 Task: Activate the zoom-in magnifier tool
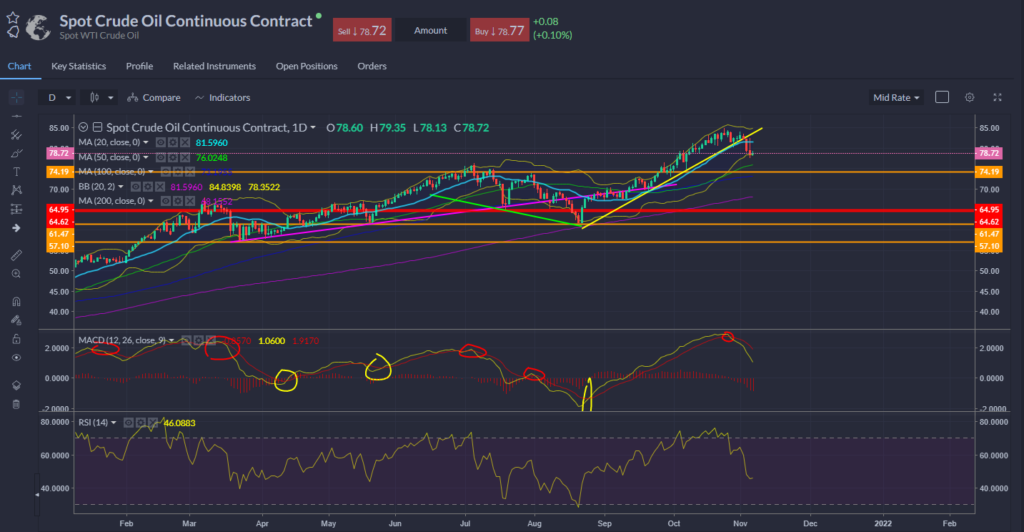pos(15,273)
